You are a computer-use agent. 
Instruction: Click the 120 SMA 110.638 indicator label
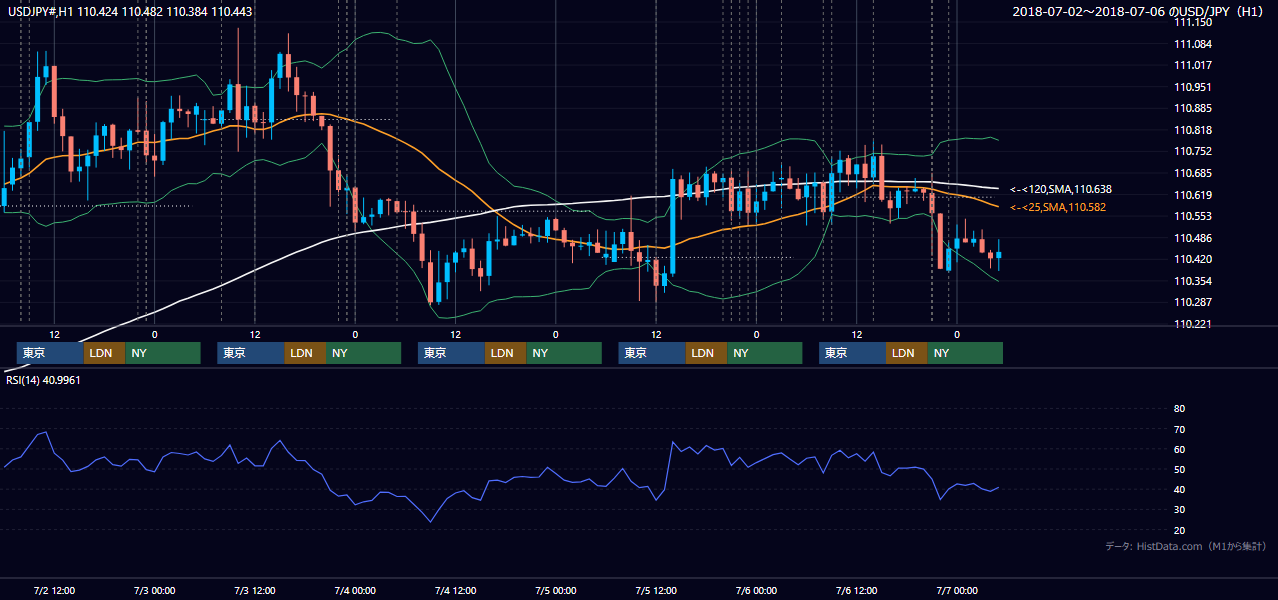pyautogui.click(x=1061, y=189)
